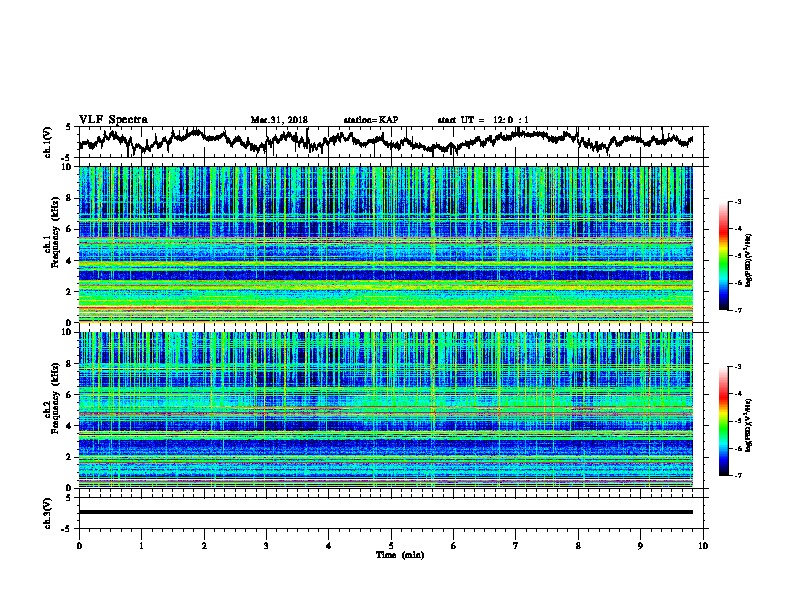Click the ch.2 spectrogram panel
Image resolution: width=792 pixels, height=612 pixels.
click(385, 410)
